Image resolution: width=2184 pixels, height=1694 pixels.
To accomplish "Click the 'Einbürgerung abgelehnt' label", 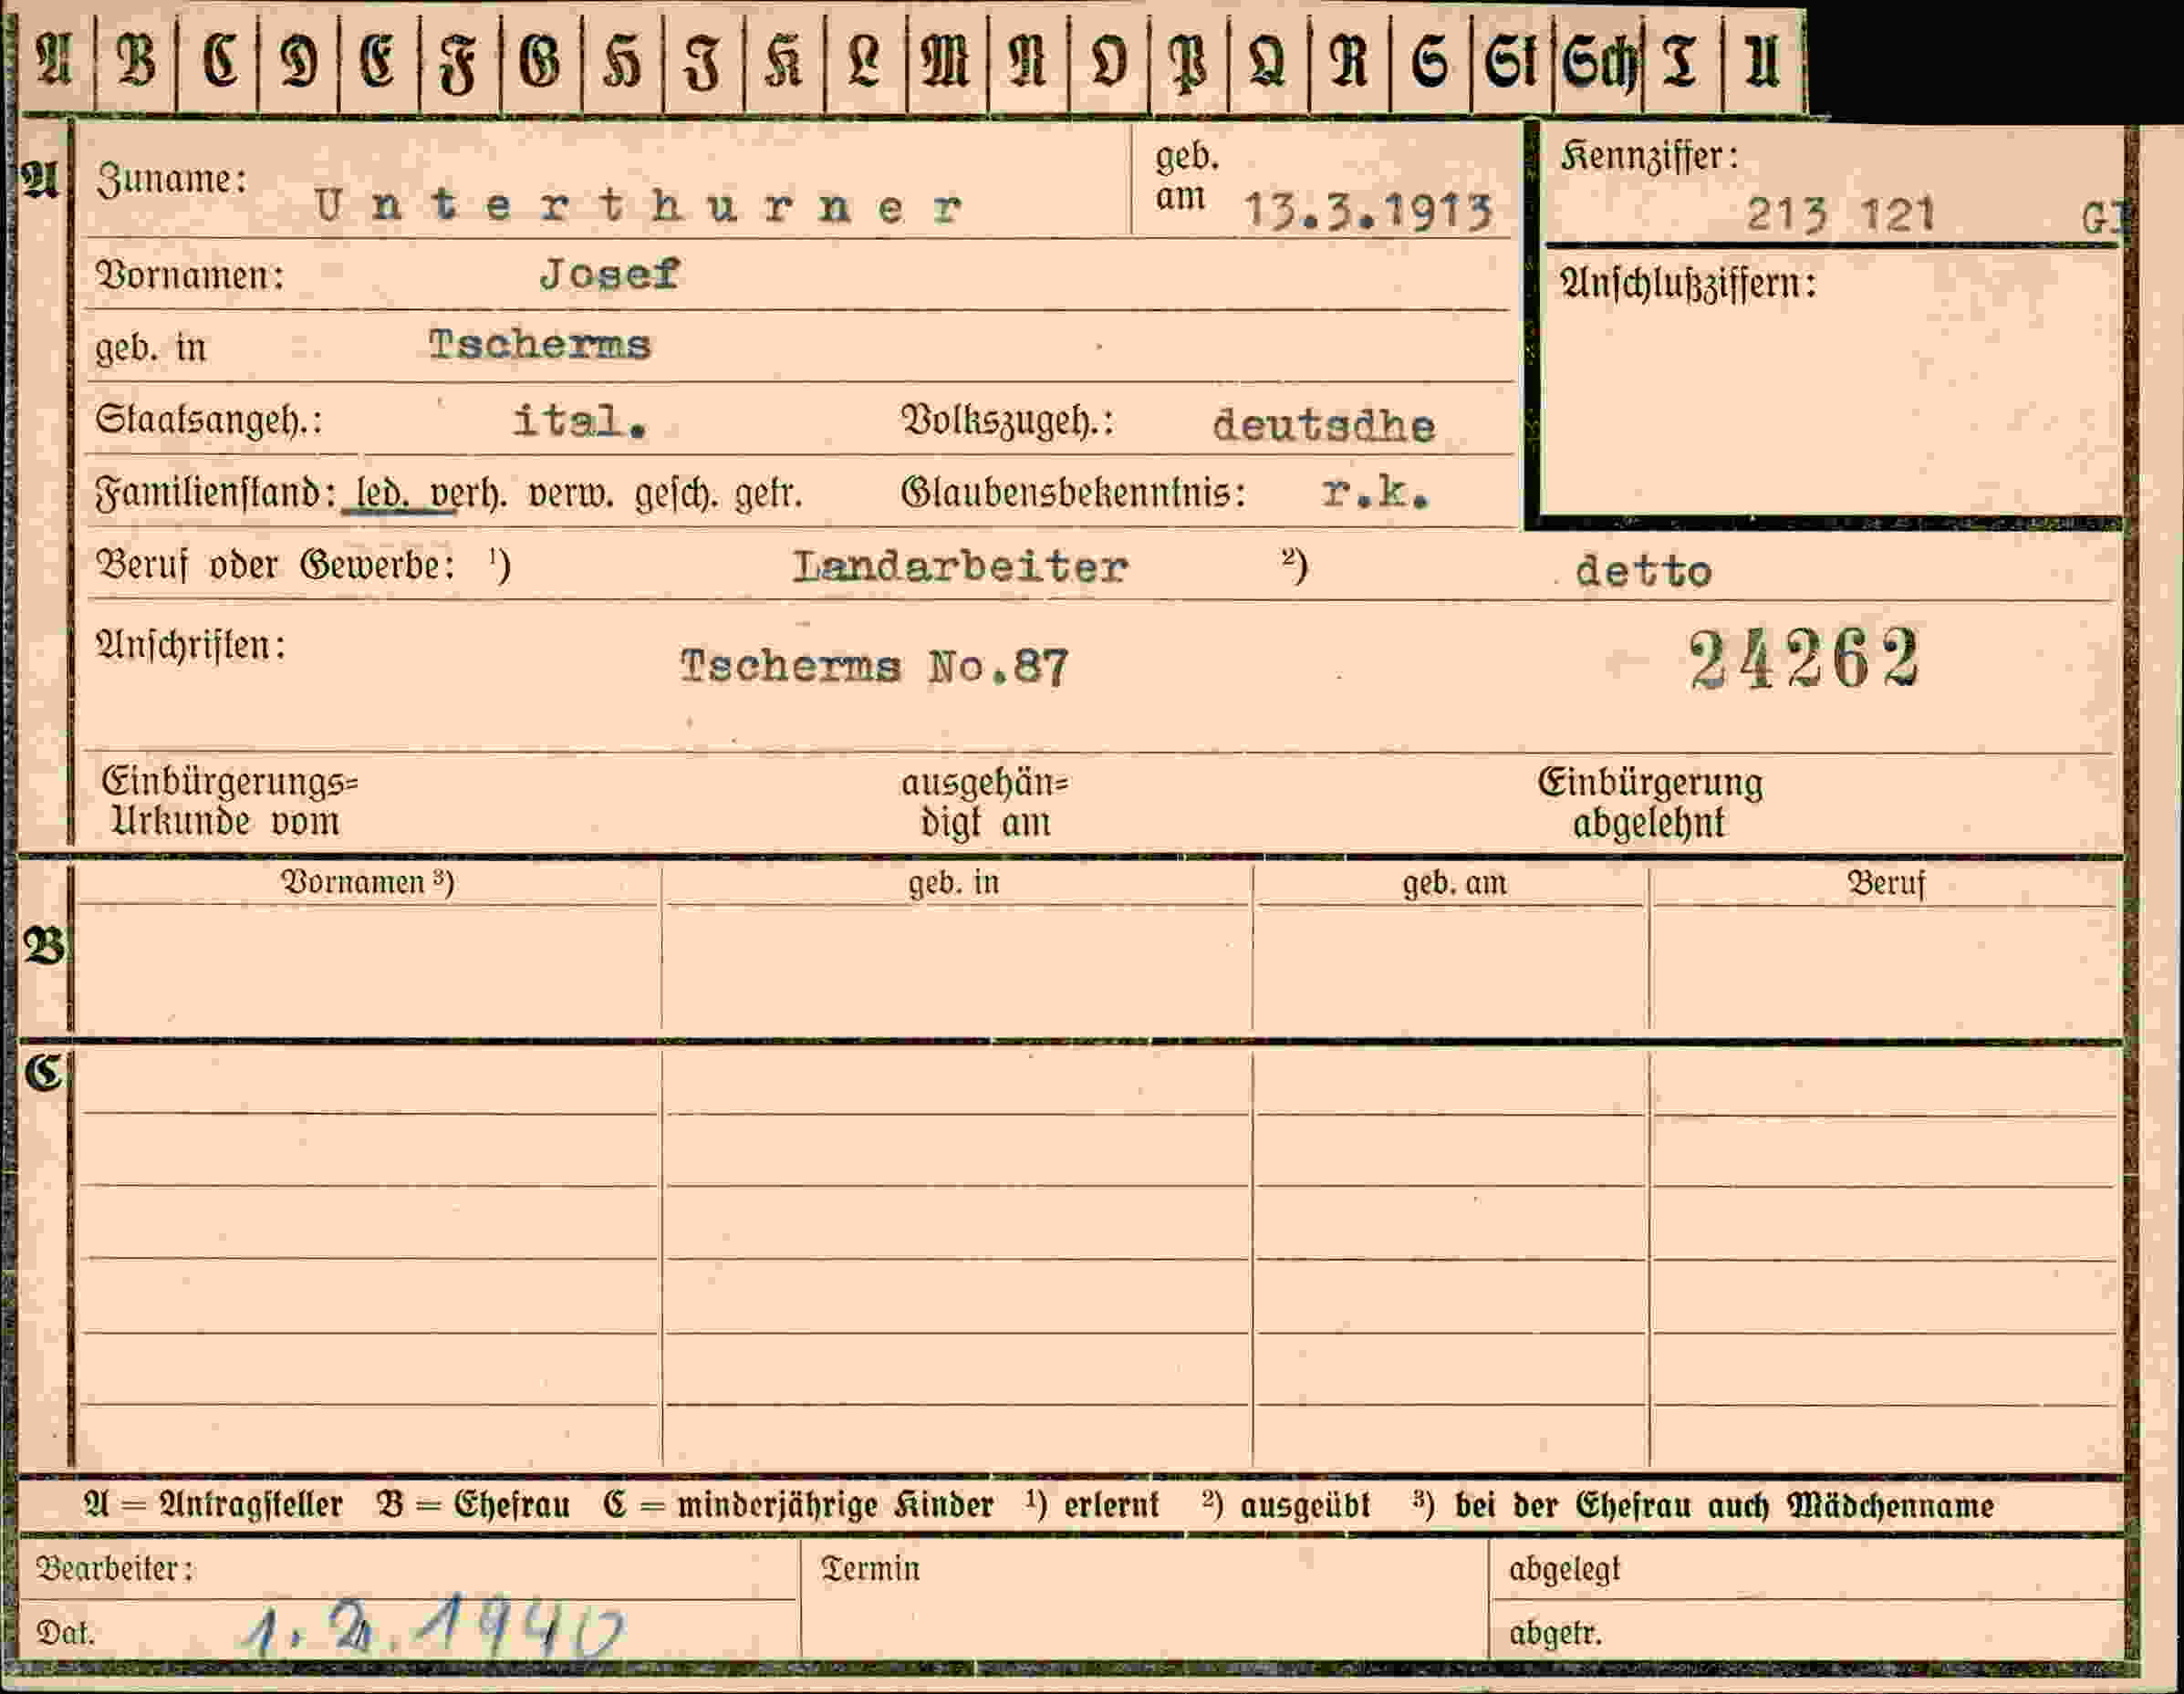I will [x=1650, y=802].
